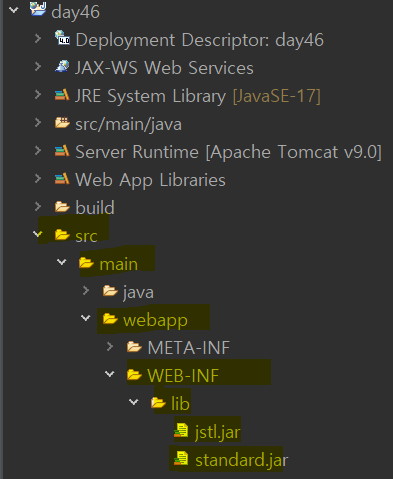Select the 'jstl.jar' file label

click(x=217, y=433)
